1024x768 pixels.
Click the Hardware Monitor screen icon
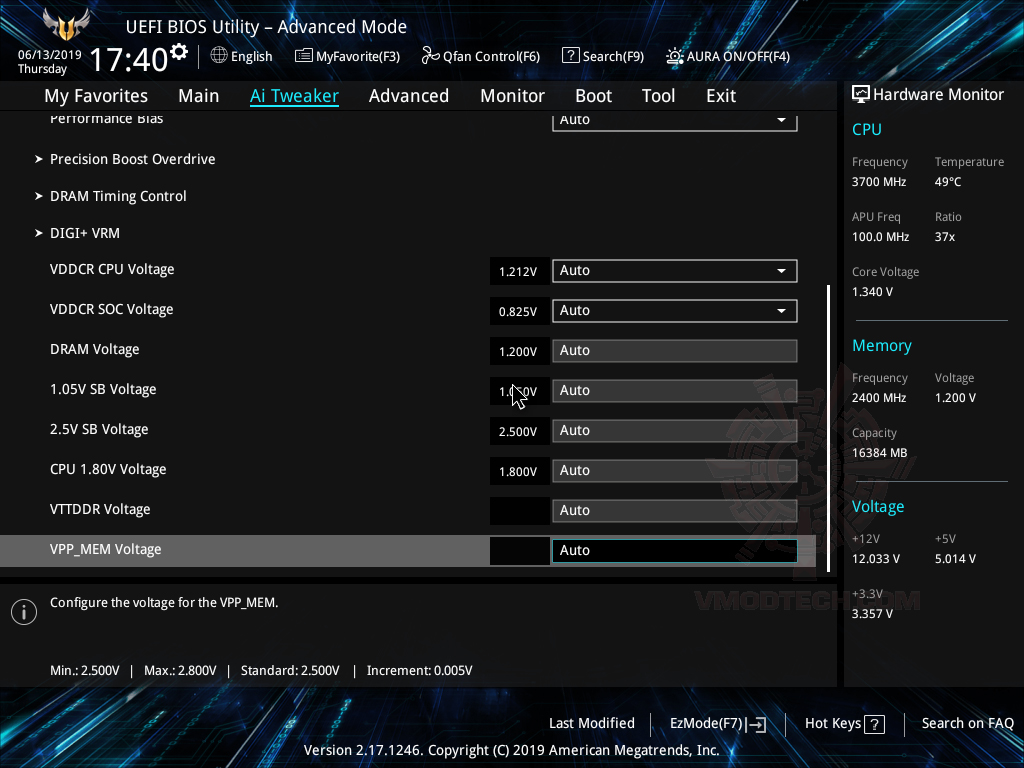point(861,95)
